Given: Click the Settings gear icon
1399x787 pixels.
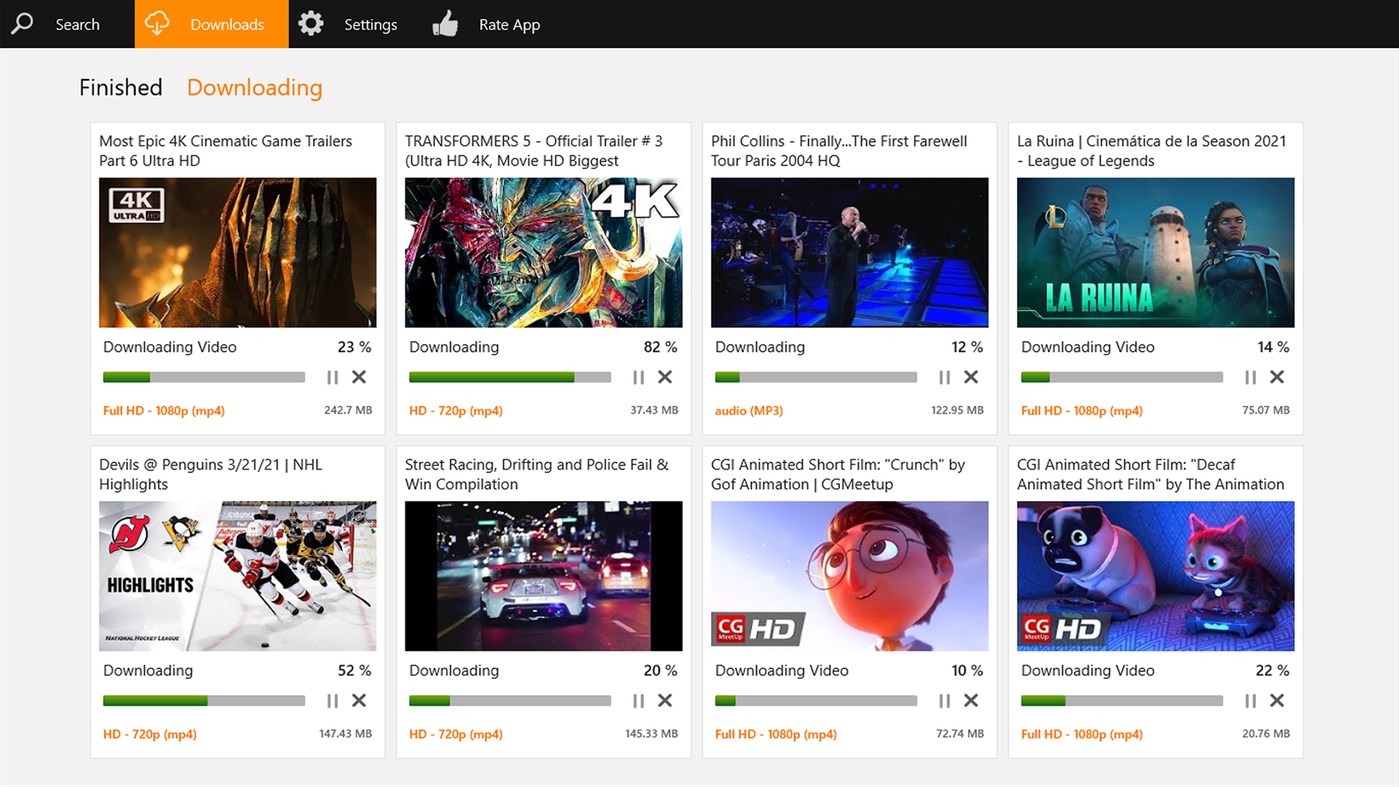Looking at the screenshot, I should coord(311,23).
